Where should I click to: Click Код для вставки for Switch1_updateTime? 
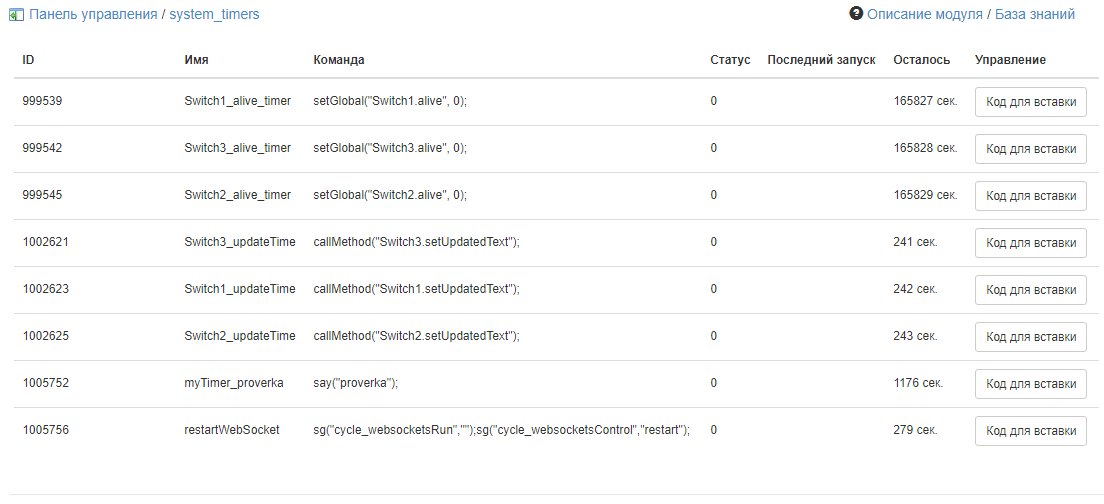pyautogui.click(x=1030, y=289)
